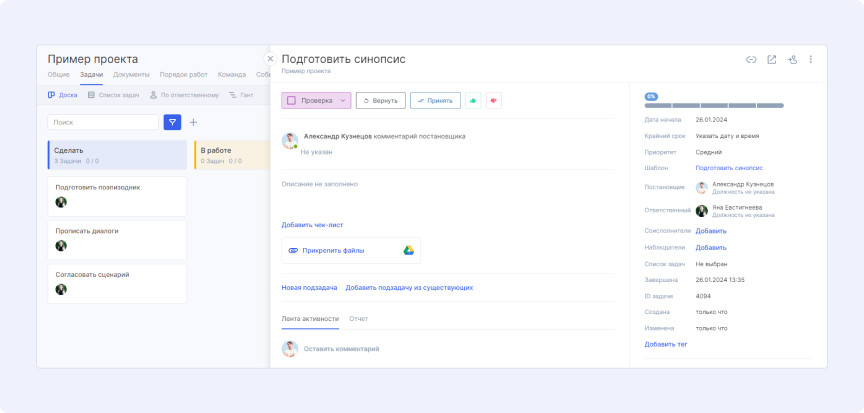
Task: Click thumbs up icon button
Action: pyautogui.click(x=473, y=101)
